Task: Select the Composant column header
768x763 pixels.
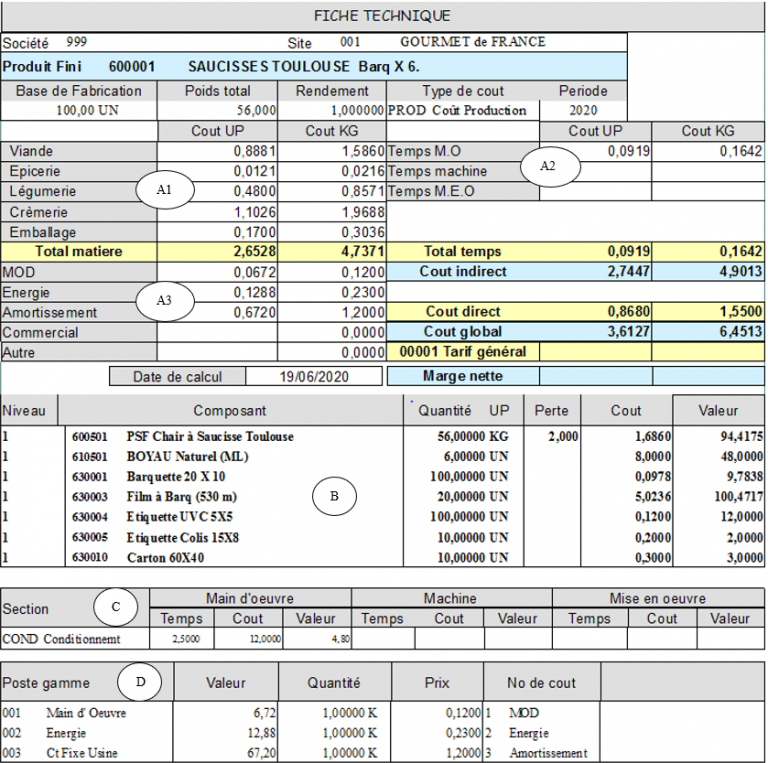Action: (230, 410)
